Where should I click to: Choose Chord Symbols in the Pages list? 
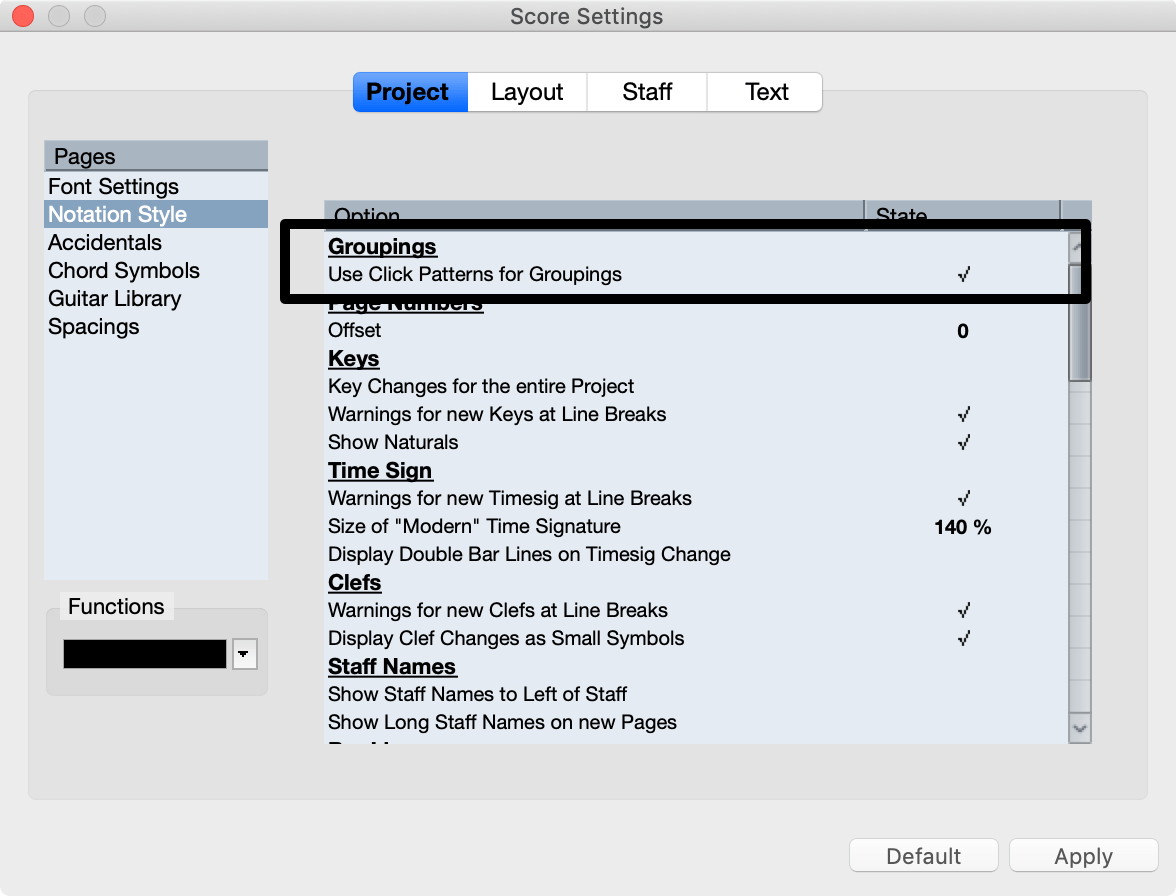pyautogui.click(x=124, y=271)
